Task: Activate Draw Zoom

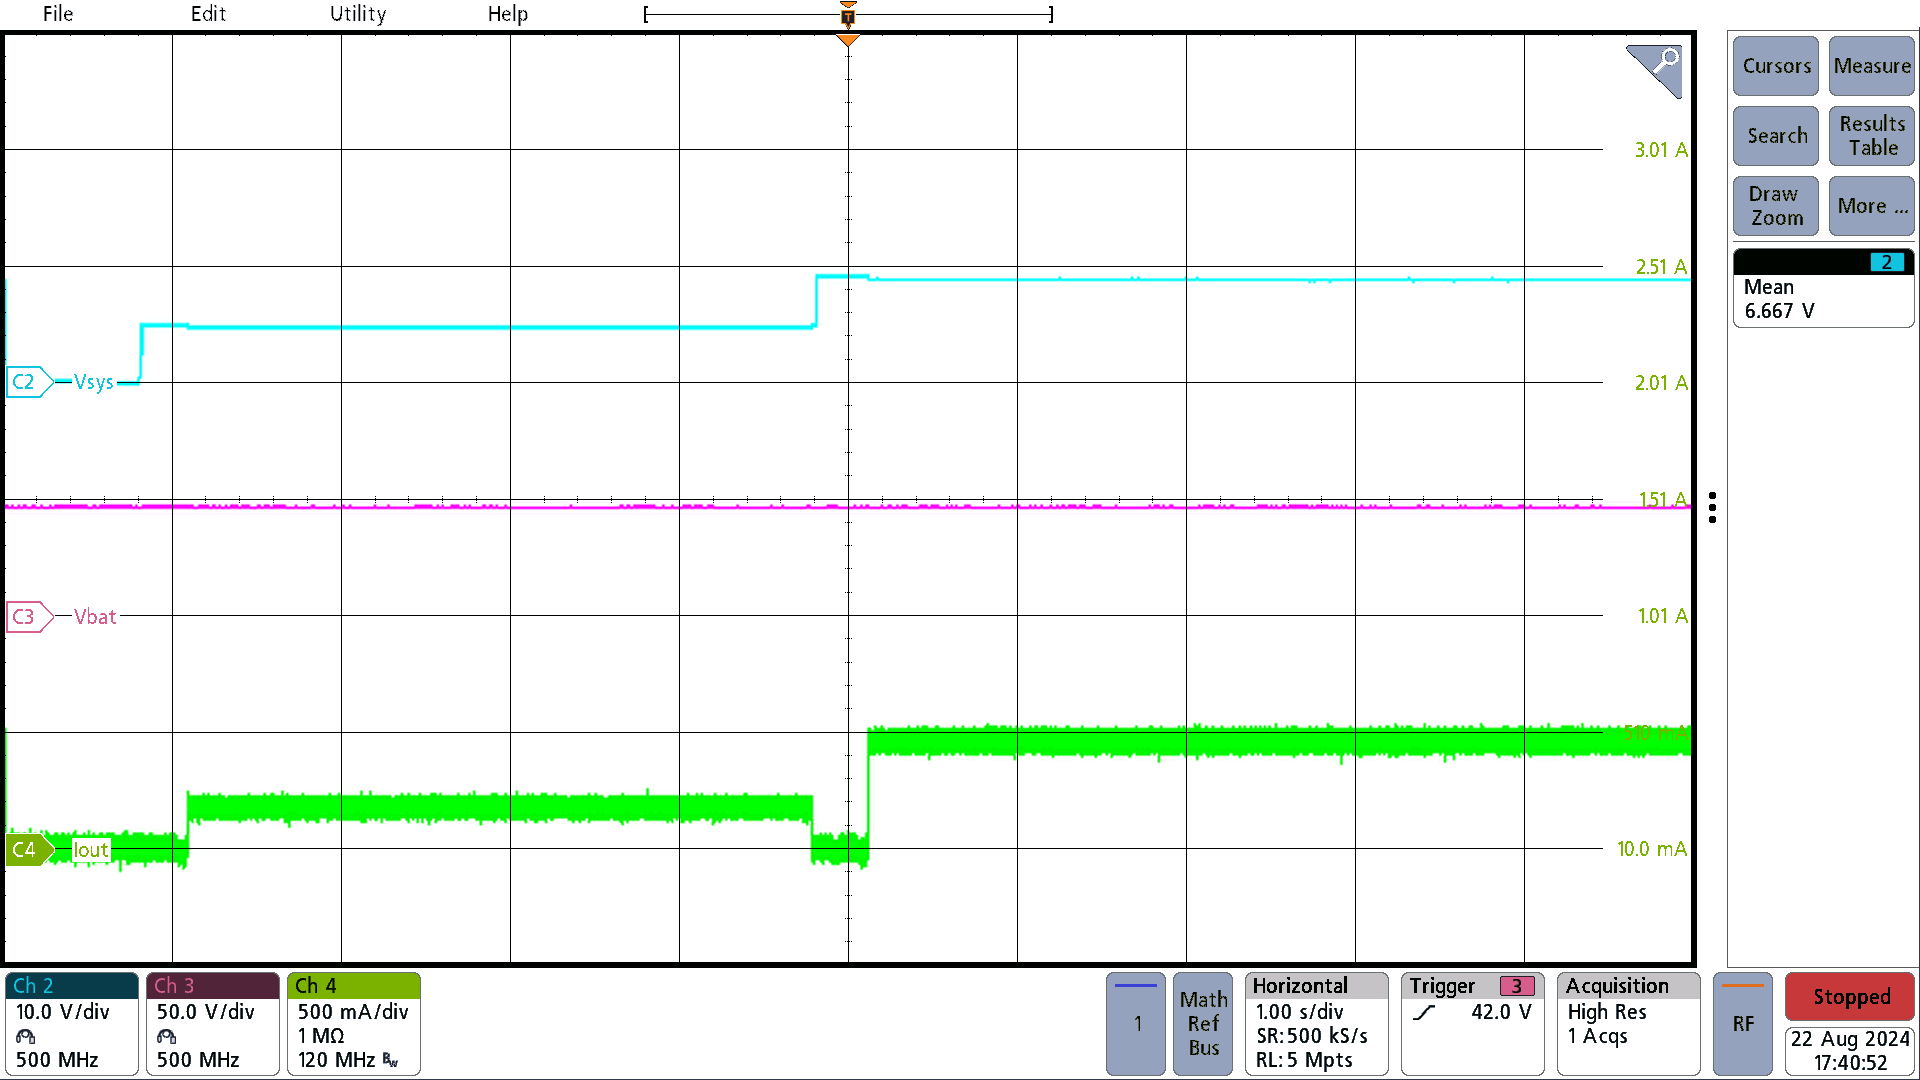Action: click(x=1776, y=206)
